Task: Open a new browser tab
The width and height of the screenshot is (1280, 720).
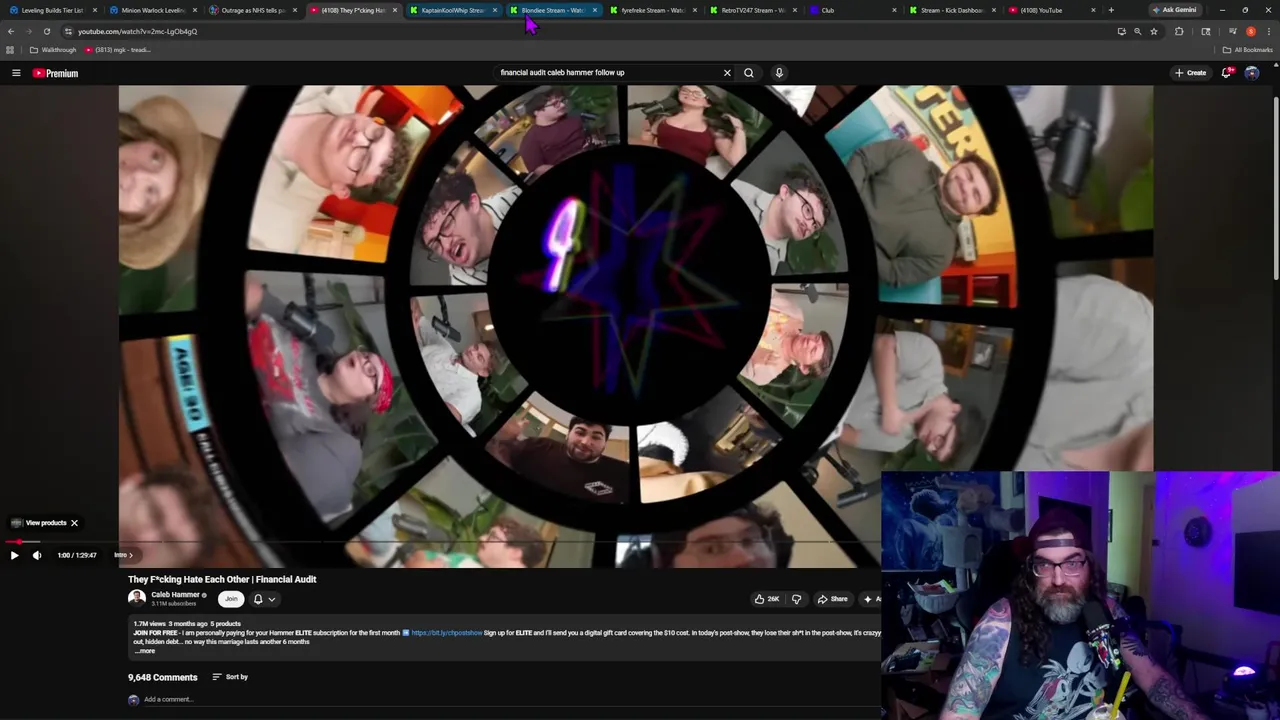Action: pyautogui.click(x=1111, y=10)
